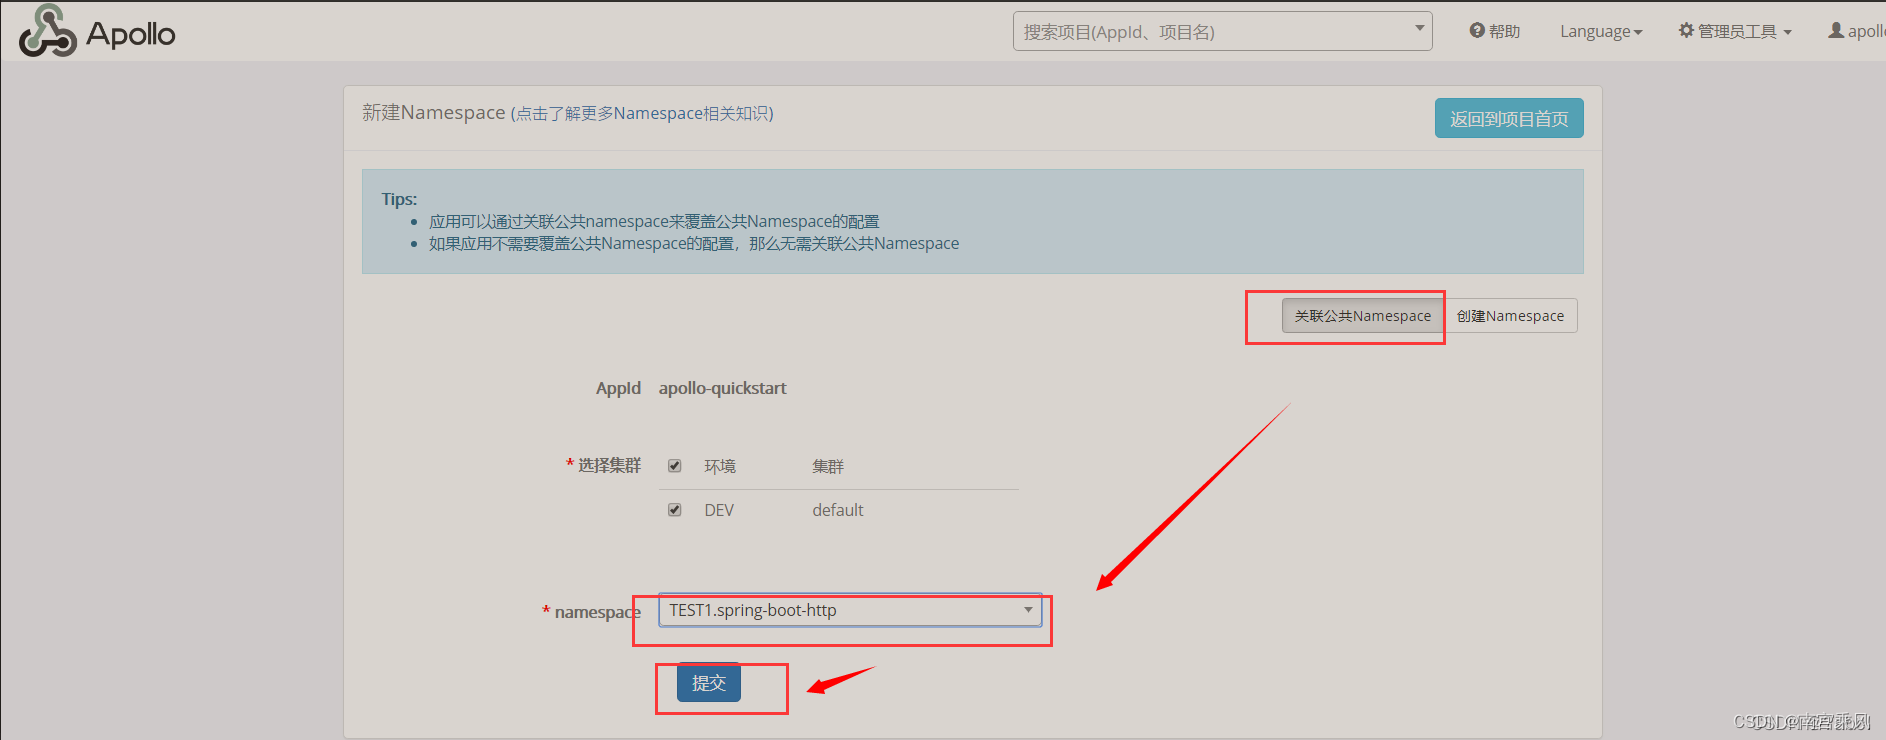Open the 帮助 help link
The width and height of the screenshot is (1886, 740).
tap(1495, 31)
